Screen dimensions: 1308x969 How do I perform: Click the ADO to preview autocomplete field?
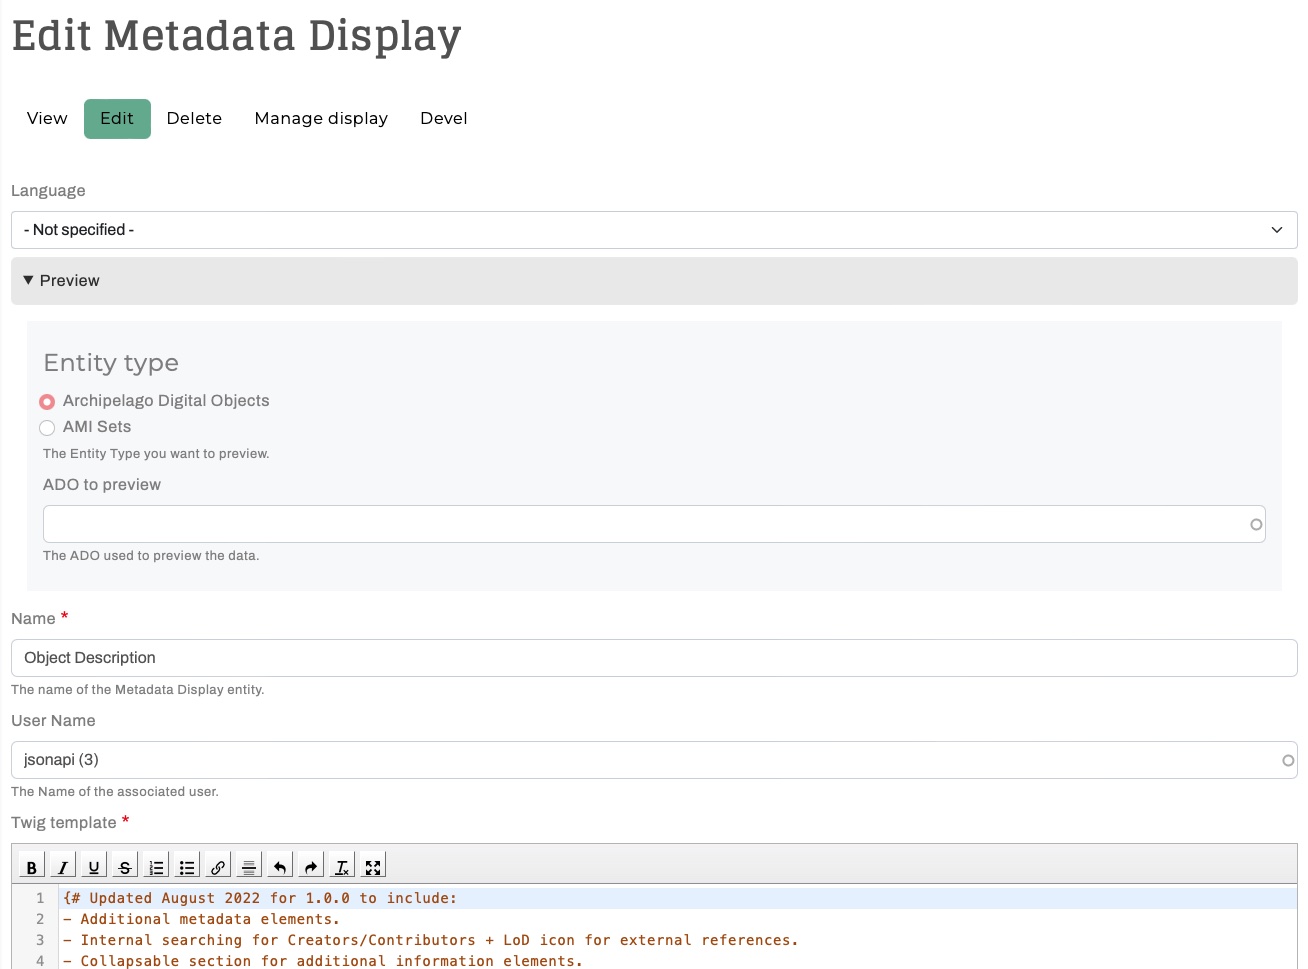(x=645, y=524)
